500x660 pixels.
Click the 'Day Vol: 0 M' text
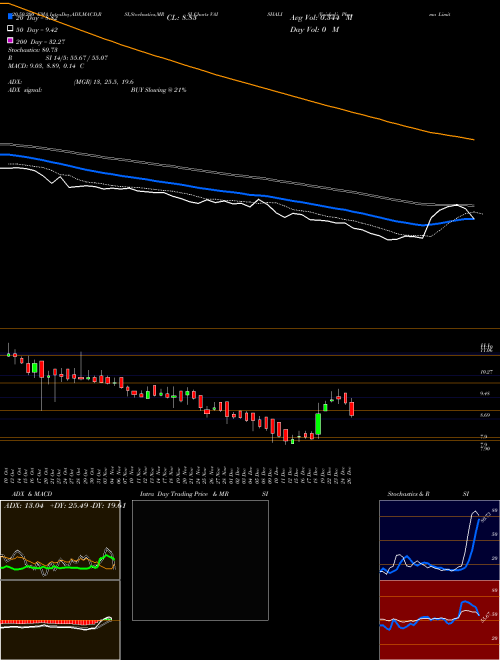tap(314, 30)
